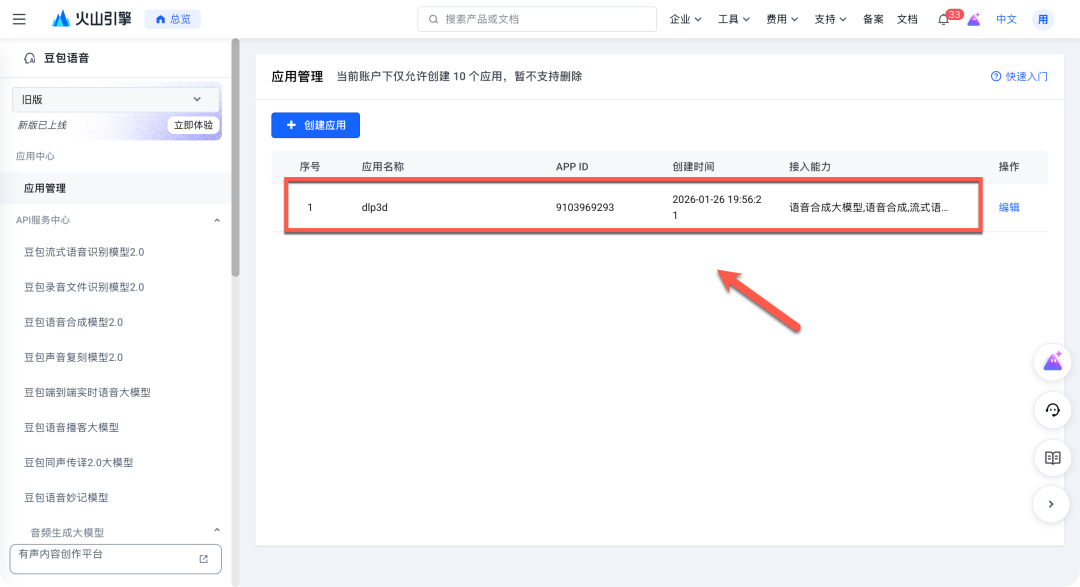Open the 企业 dropdown menu
This screenshot has height=587, width=1080.
[x=685, y=19]
